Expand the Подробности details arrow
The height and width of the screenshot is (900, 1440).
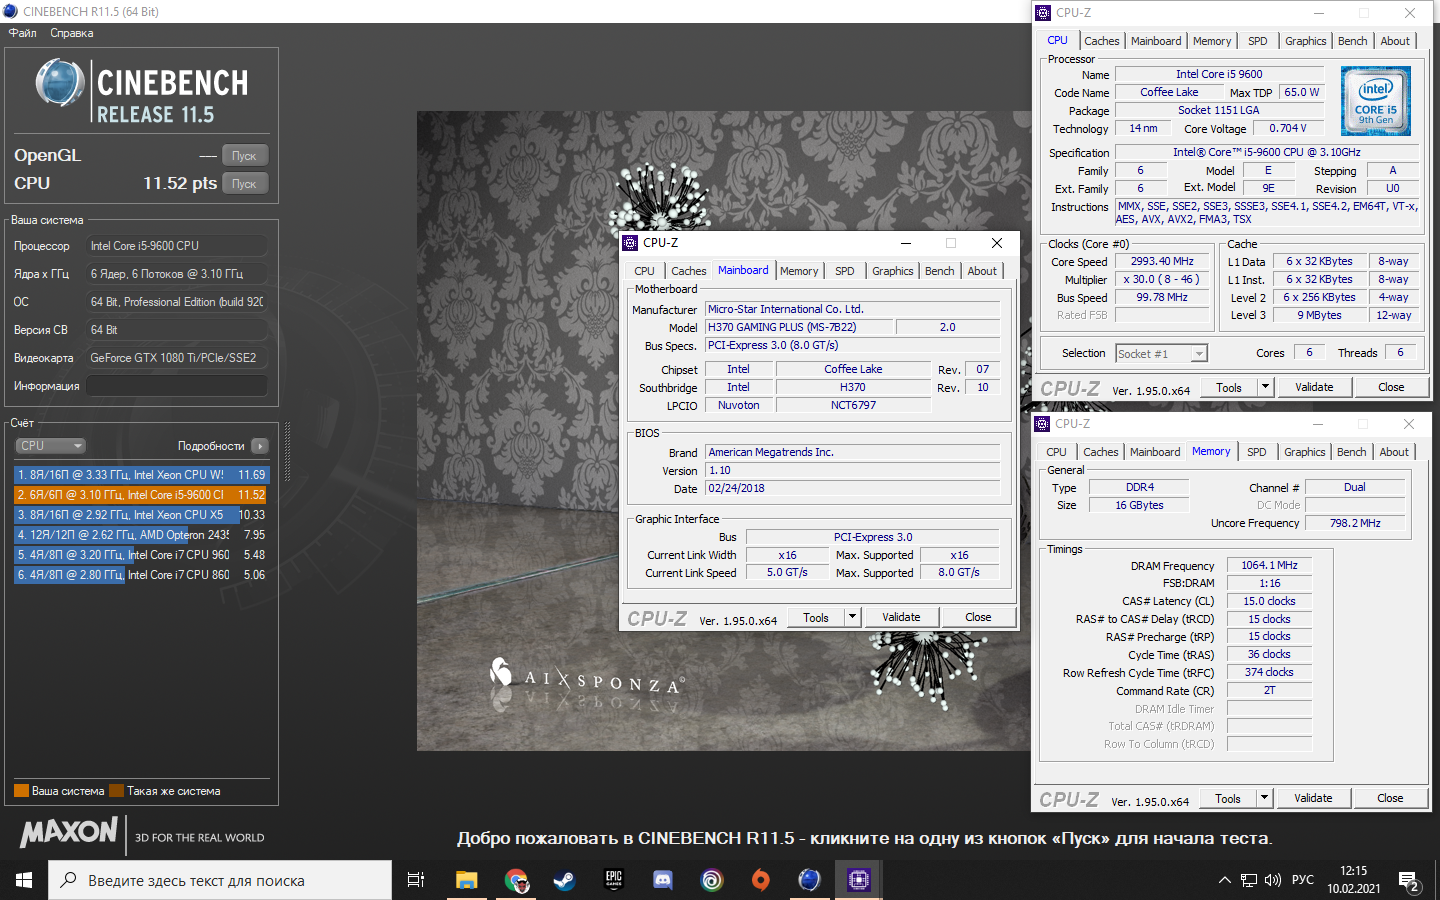click(x=260, y=446)
